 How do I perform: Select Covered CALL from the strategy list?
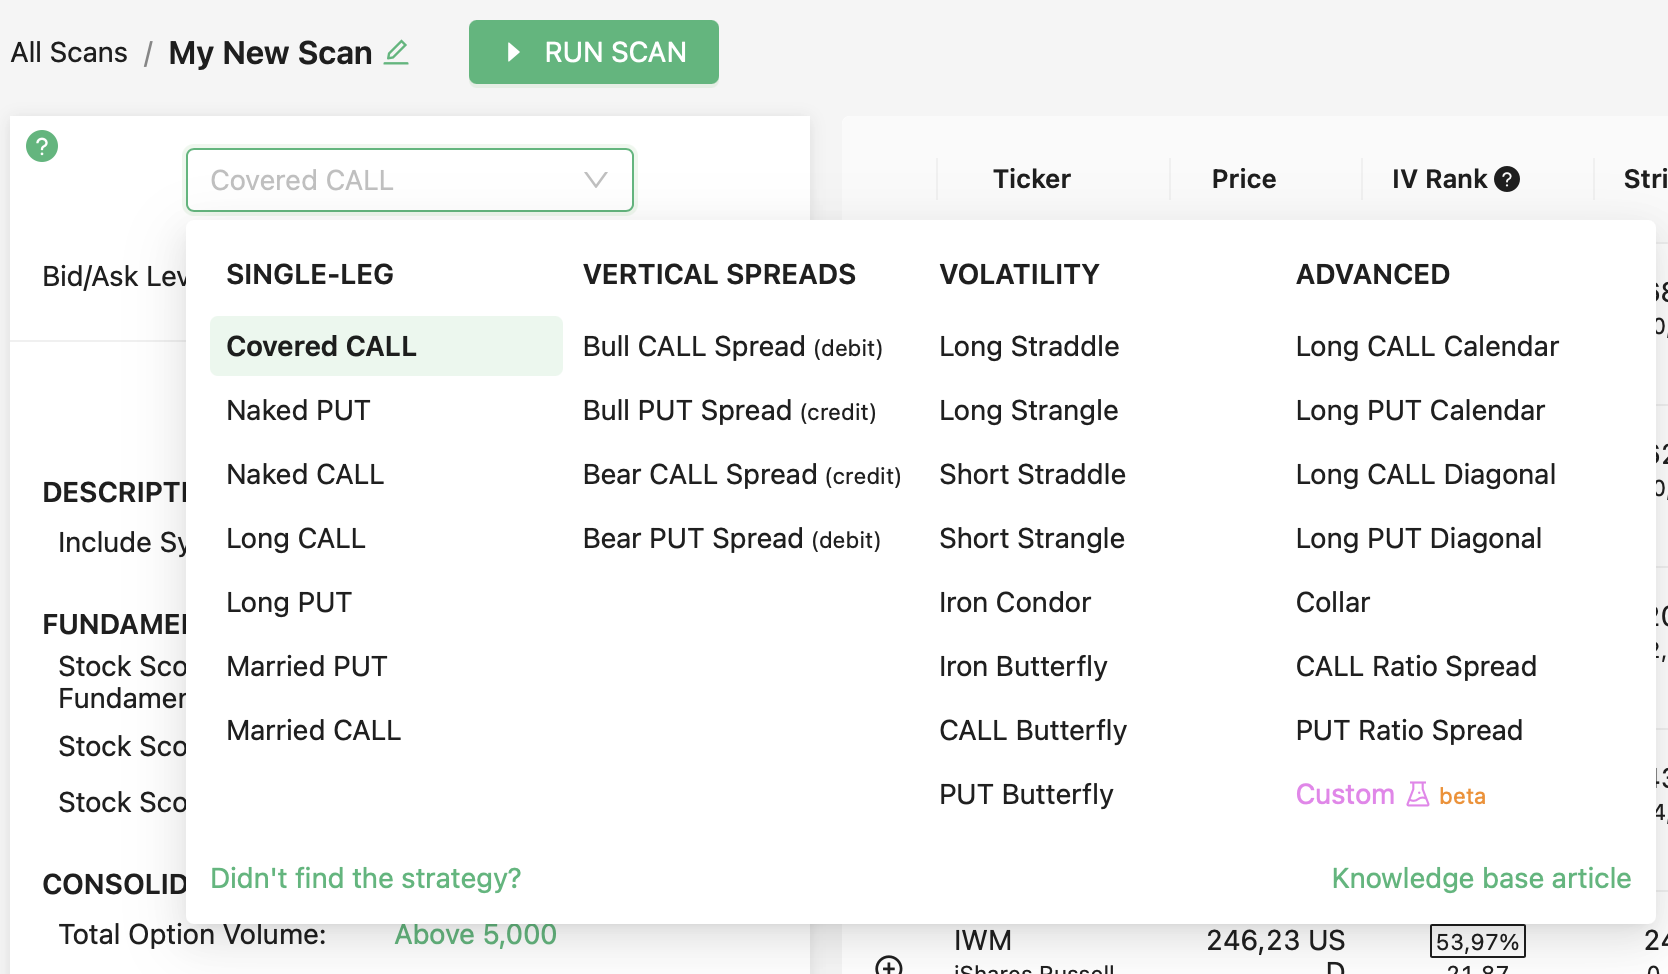pyautogui.click(x=321, y=346)
